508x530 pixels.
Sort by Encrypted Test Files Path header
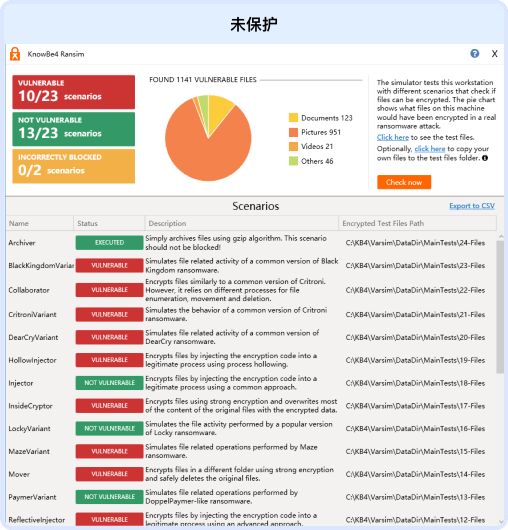[417, 223]
